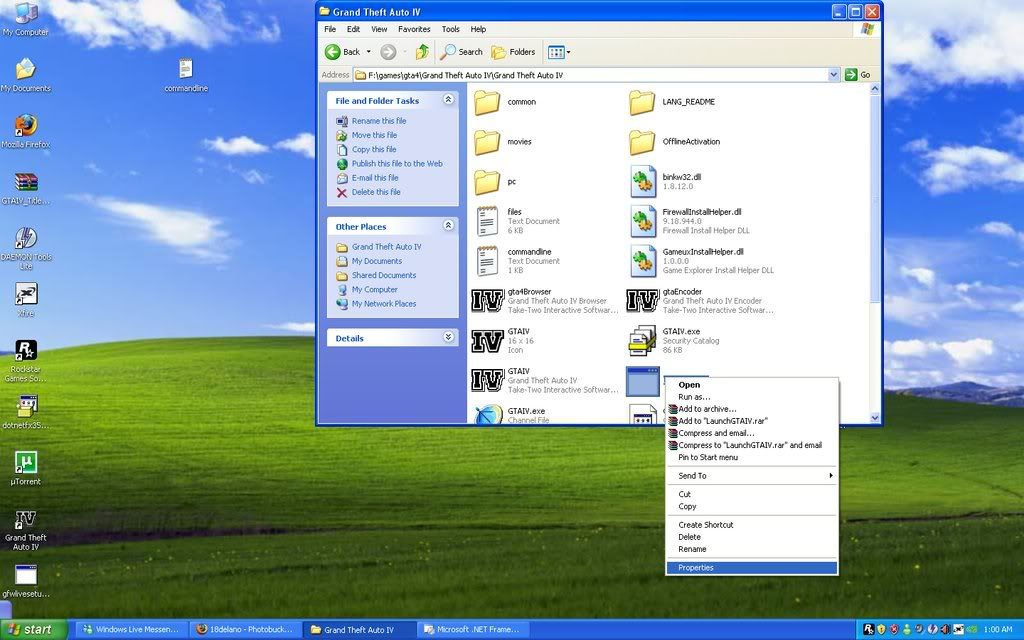Screen dimensions: 1024x640
Task: Select GameuxInstallHelper.dll file
Action: [701, 261]
